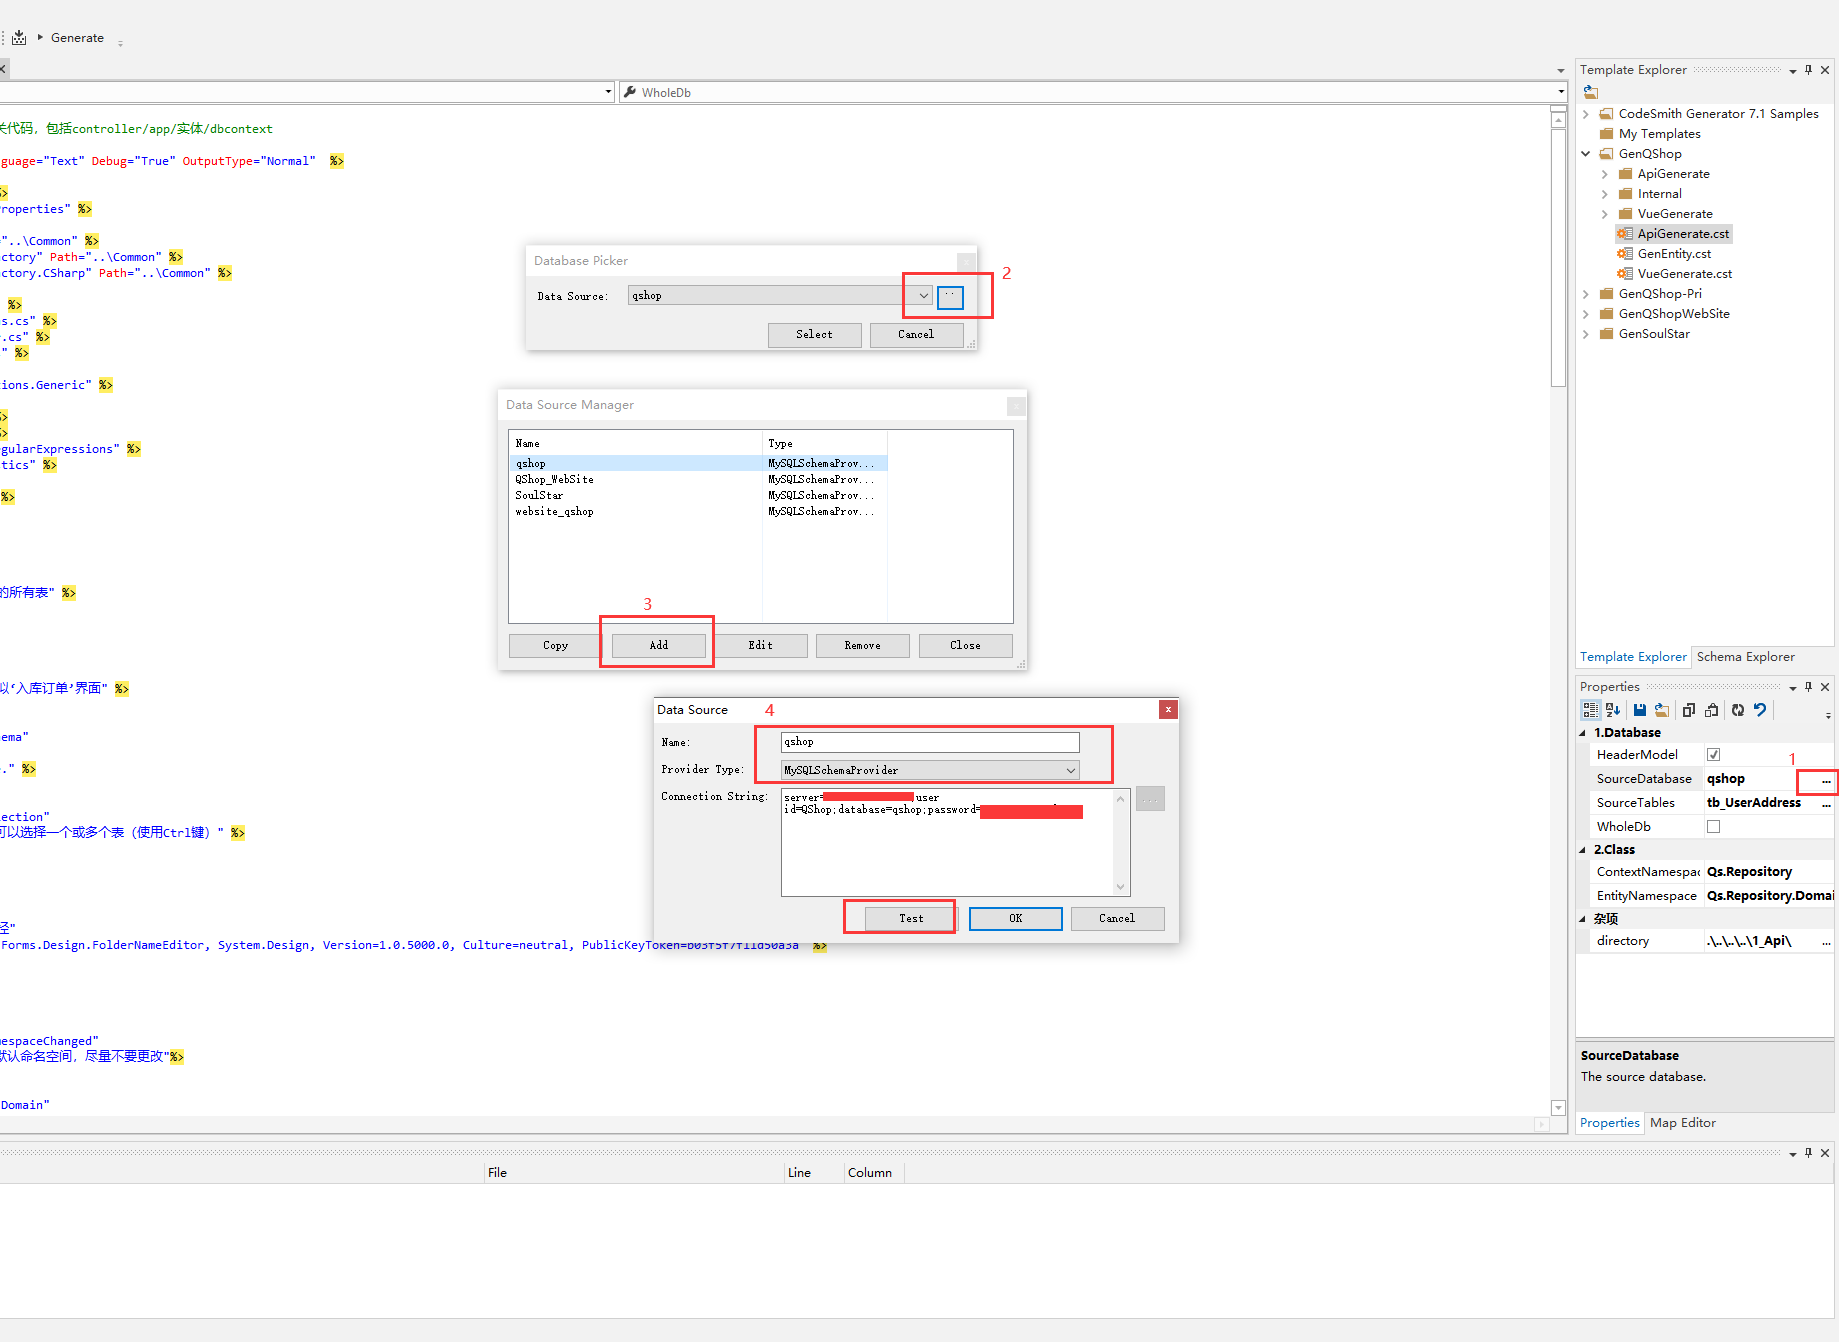Click the File column header in error list

pyautogui.click(x=634, y=1173)
